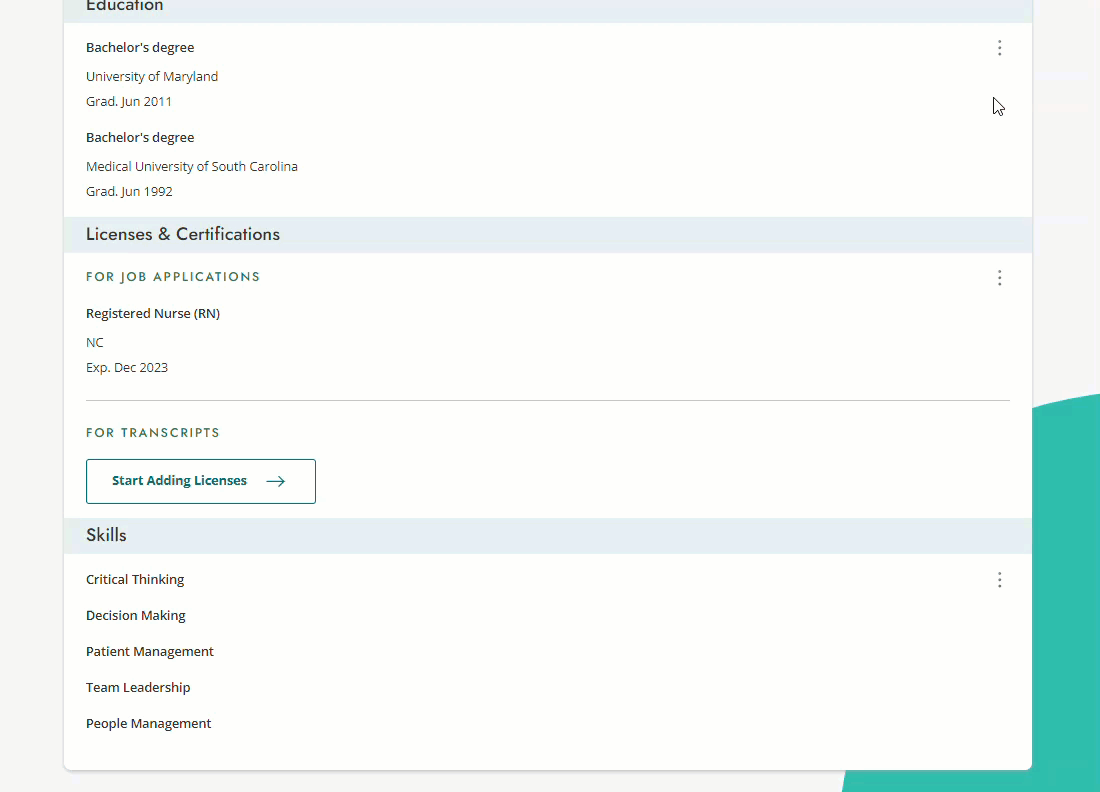Click the Skills section header

106,535
